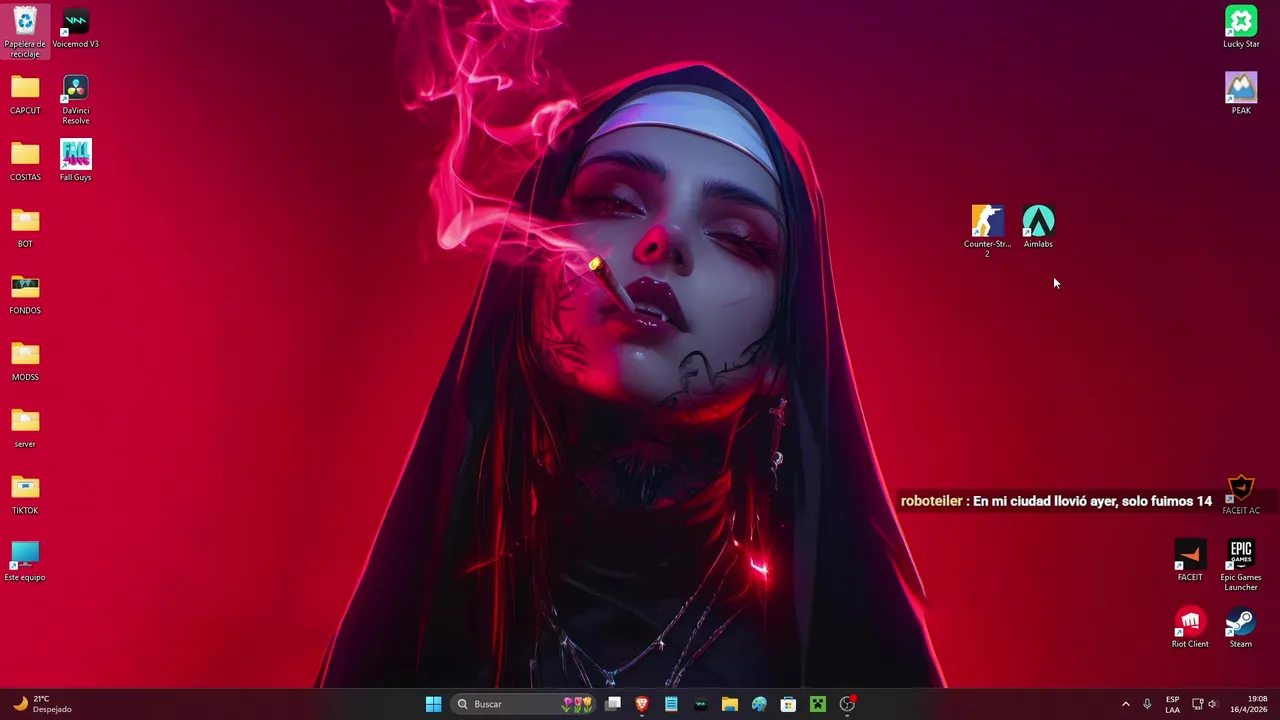Select the FACEIT AC desktop shortcut
Screen dimensions: 1280x720
pos(1241,495)
